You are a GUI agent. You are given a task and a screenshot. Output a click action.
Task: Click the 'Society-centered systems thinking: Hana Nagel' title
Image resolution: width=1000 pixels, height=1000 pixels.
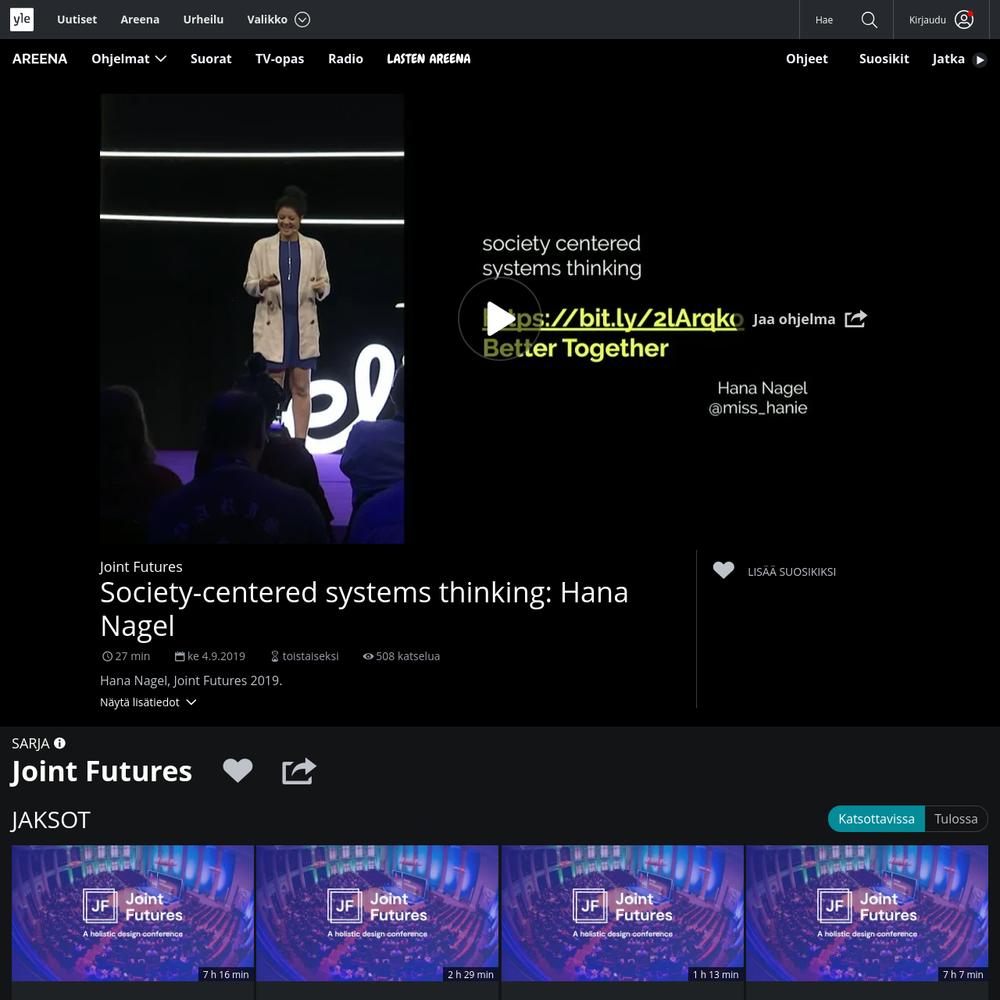(364, 608)
